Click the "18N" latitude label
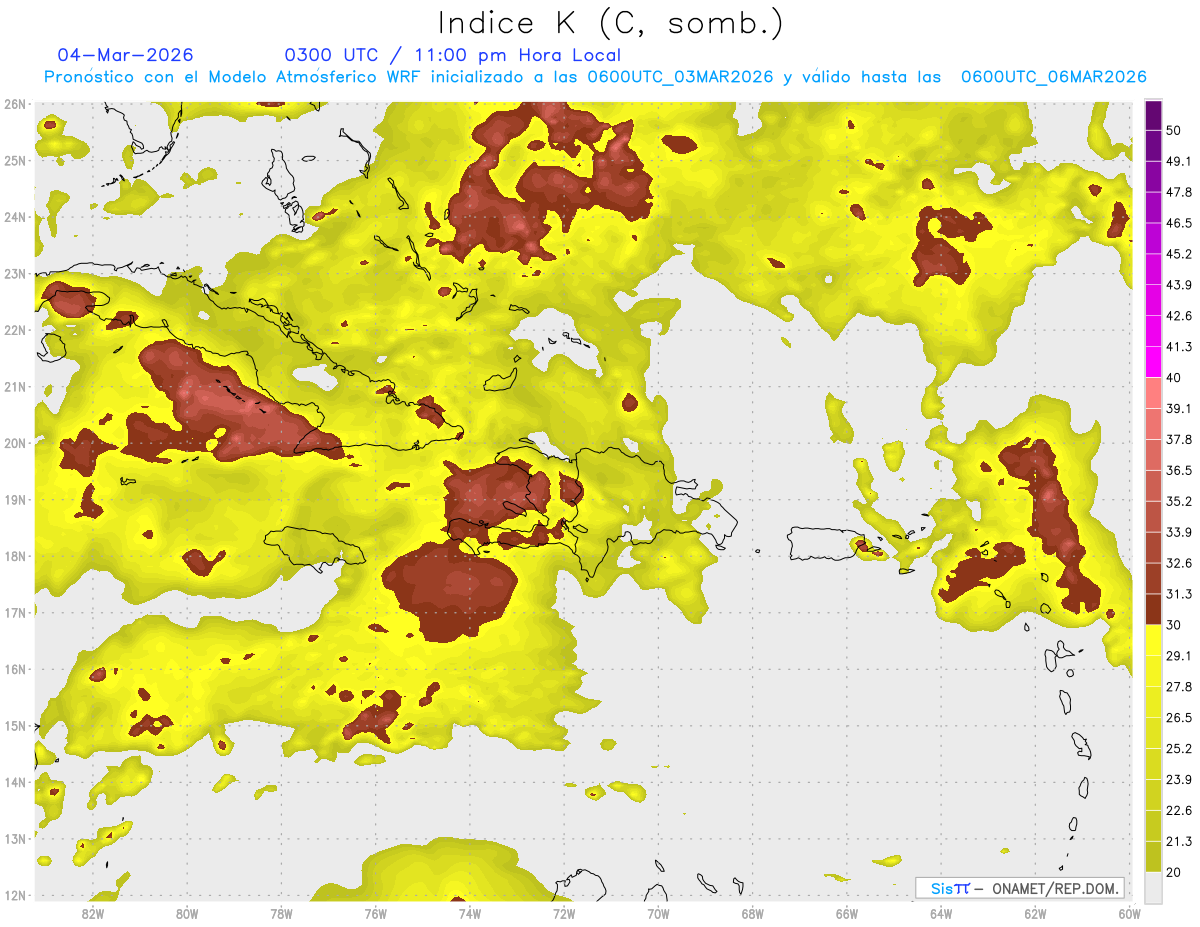 [x=15, y=556]
